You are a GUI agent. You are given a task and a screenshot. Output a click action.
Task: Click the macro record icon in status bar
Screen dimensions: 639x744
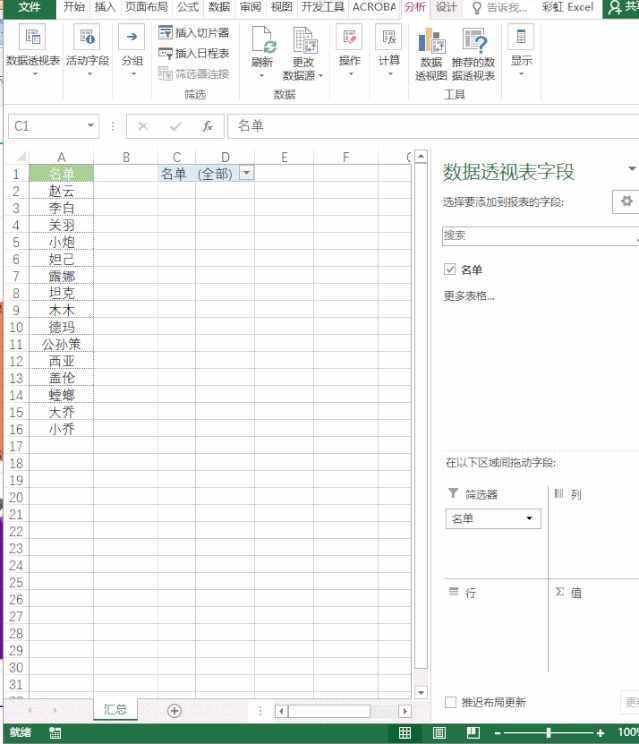tap(55, 733)
